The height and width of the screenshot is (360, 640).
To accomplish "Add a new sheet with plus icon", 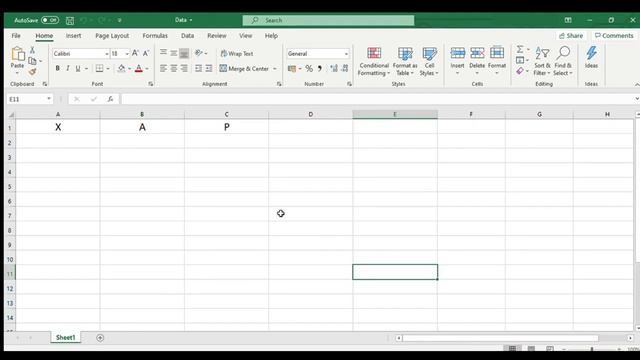I will tap(100, 338).
